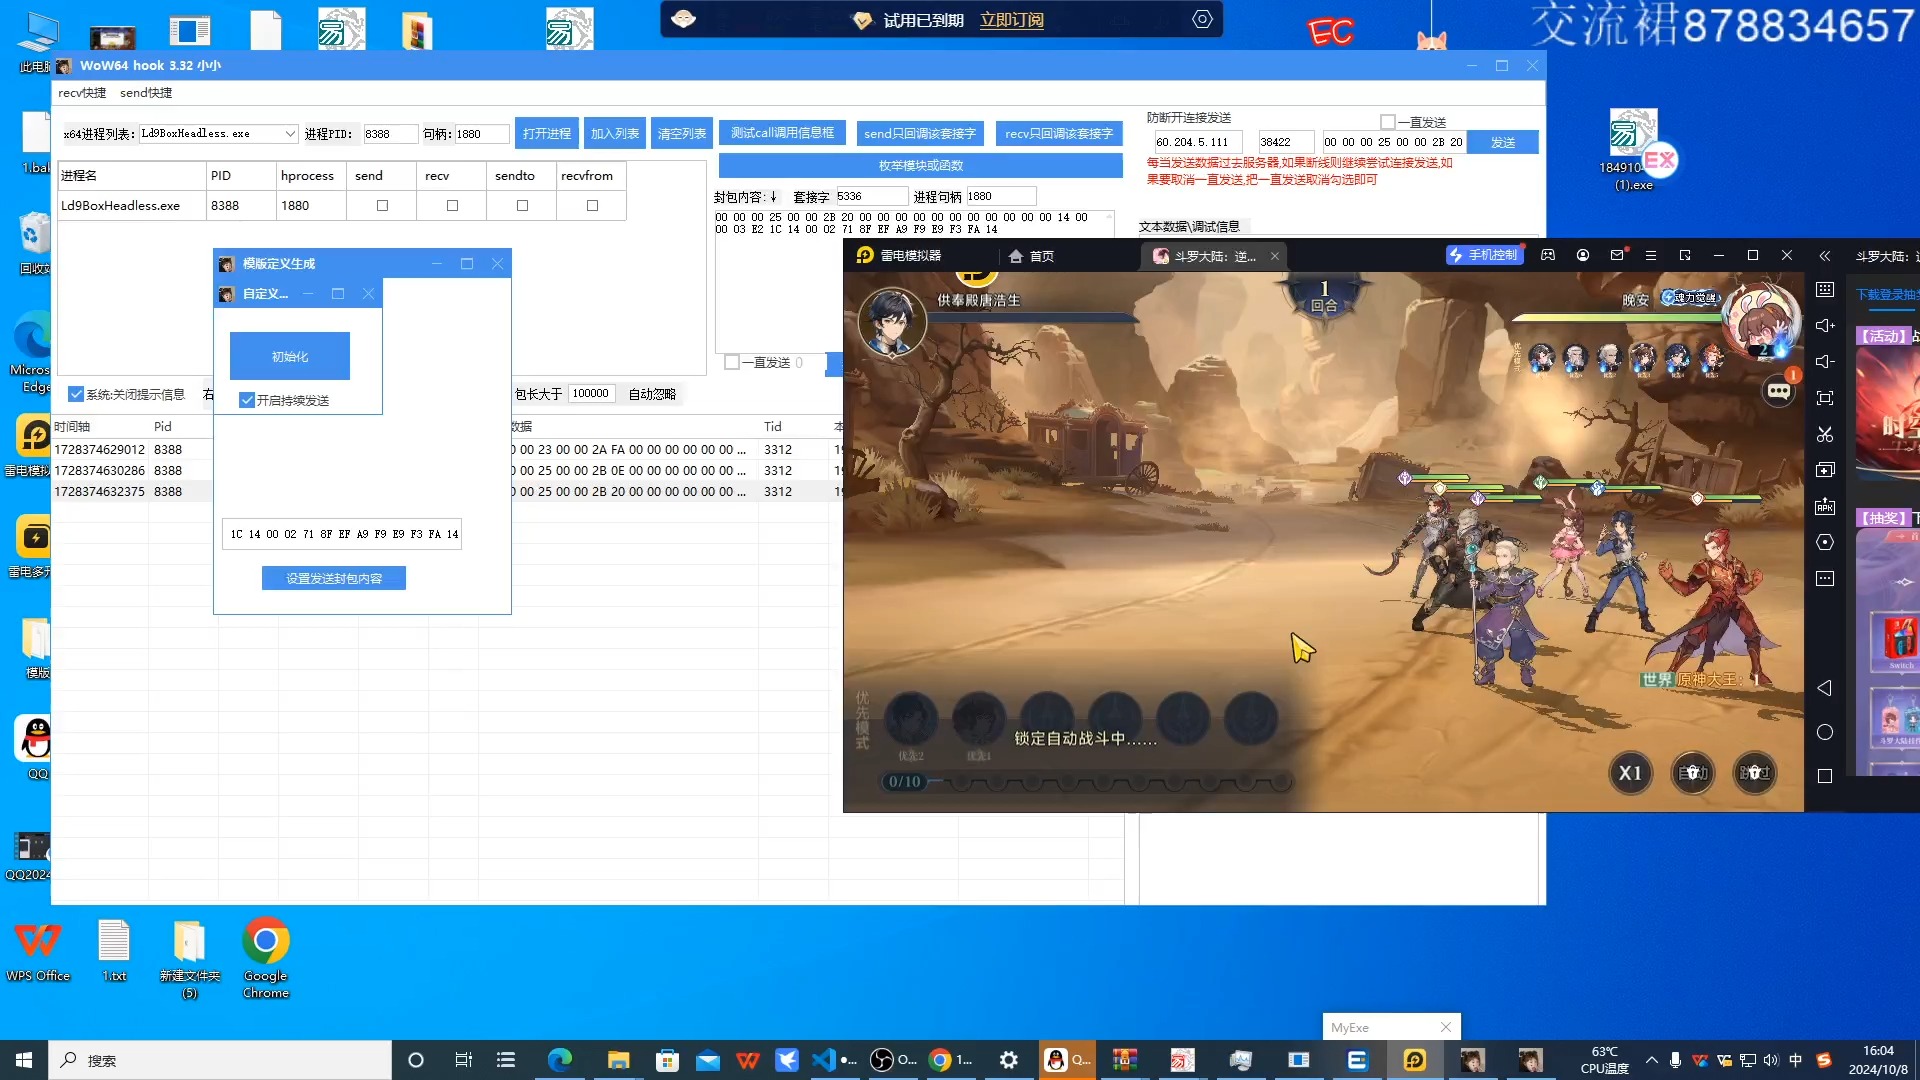Enable 一直发送 checkbox below packet content
Image resolution: width=1920 pixels, height=1080 pixels.
coord(732,362)
